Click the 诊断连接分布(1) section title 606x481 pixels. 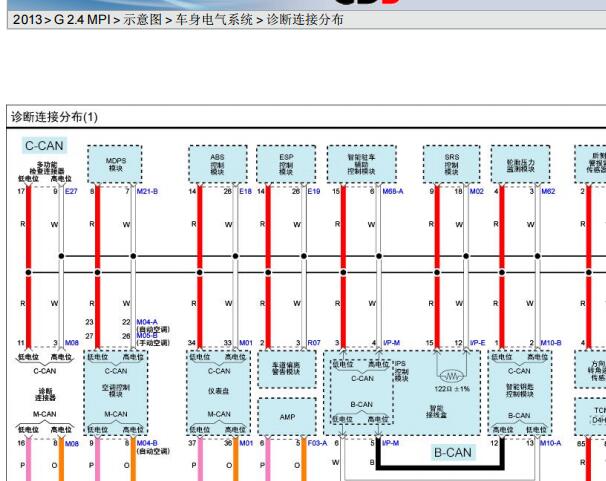click(54, 117)
